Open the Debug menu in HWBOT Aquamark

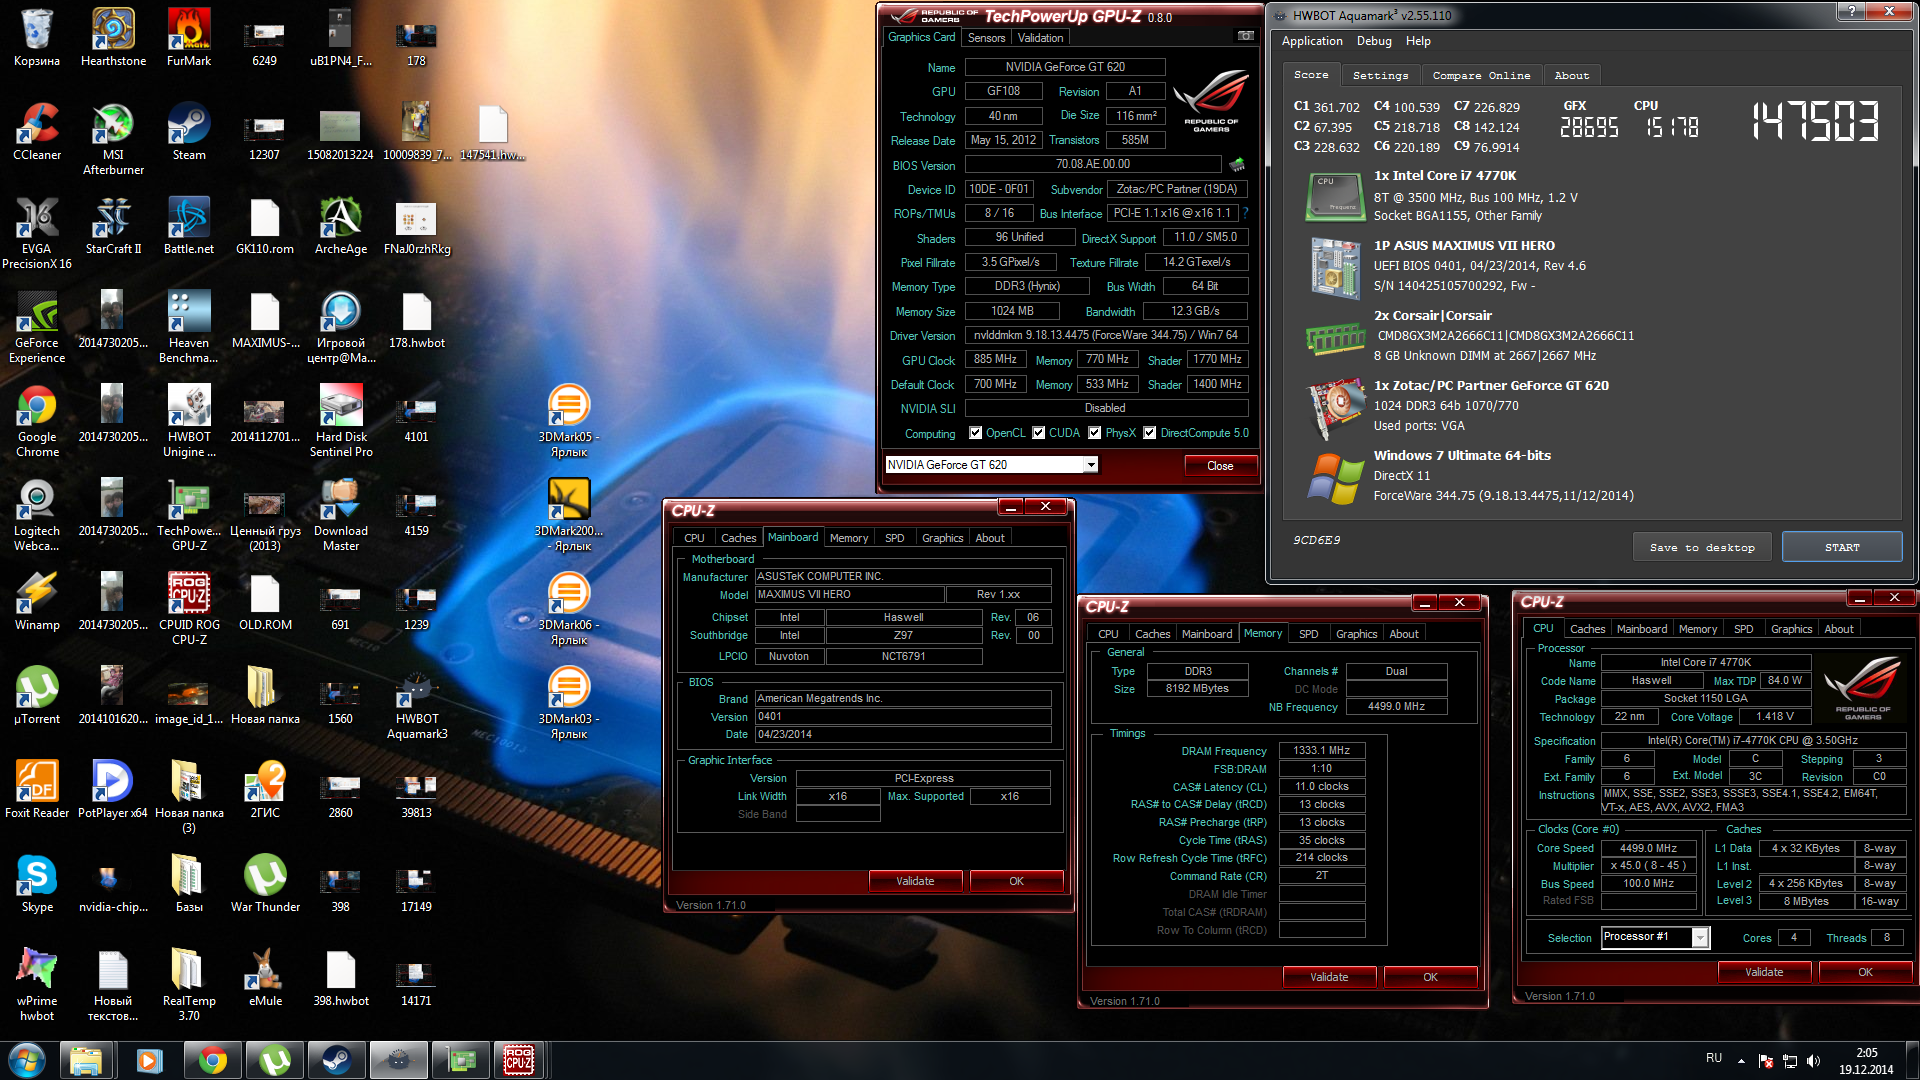point(1374,41)
